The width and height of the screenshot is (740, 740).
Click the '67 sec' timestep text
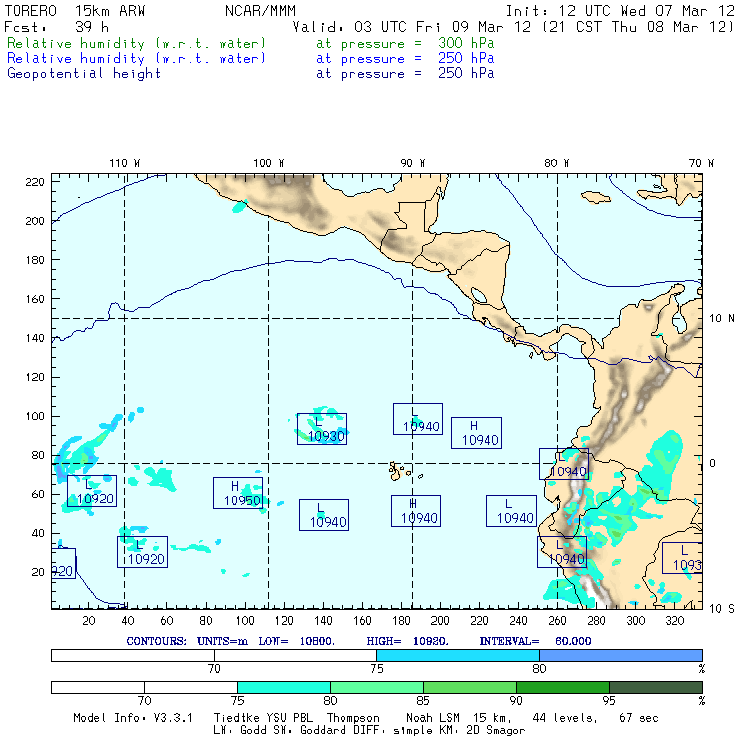[639, 718]
